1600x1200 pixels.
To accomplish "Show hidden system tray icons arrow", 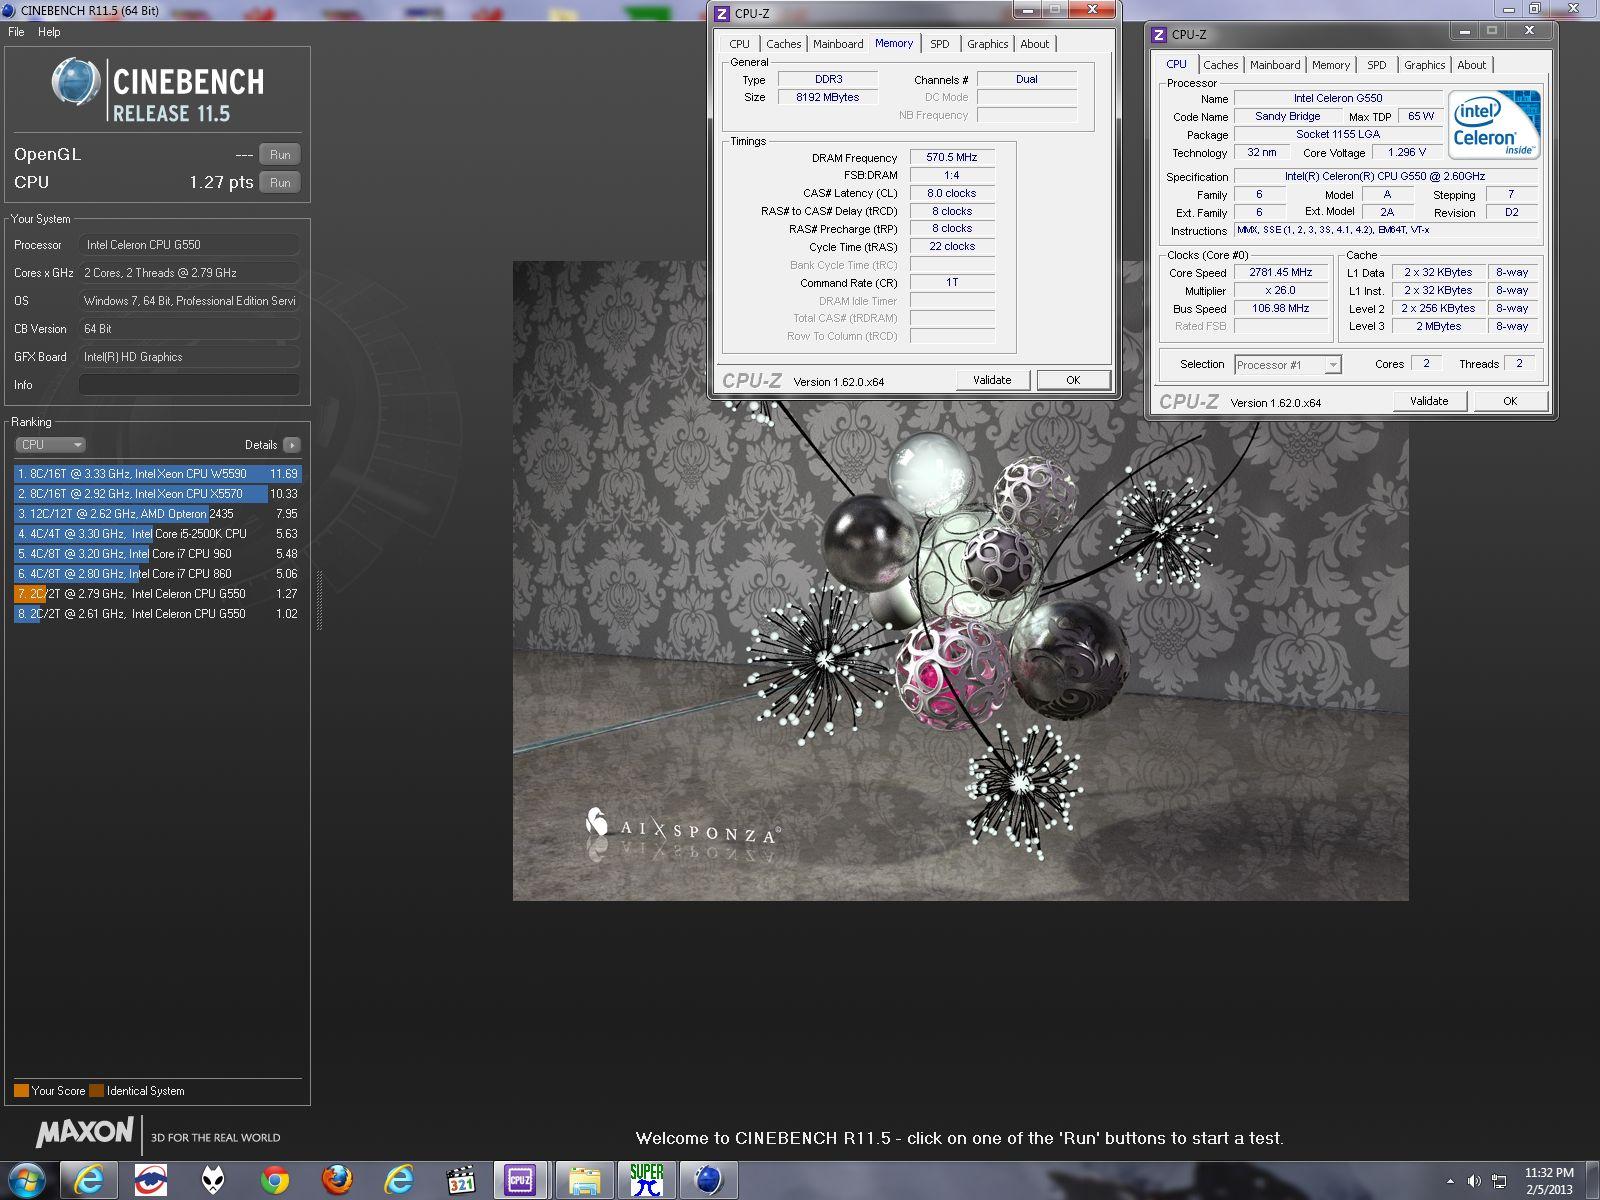I will [x=1450, y=1181].
